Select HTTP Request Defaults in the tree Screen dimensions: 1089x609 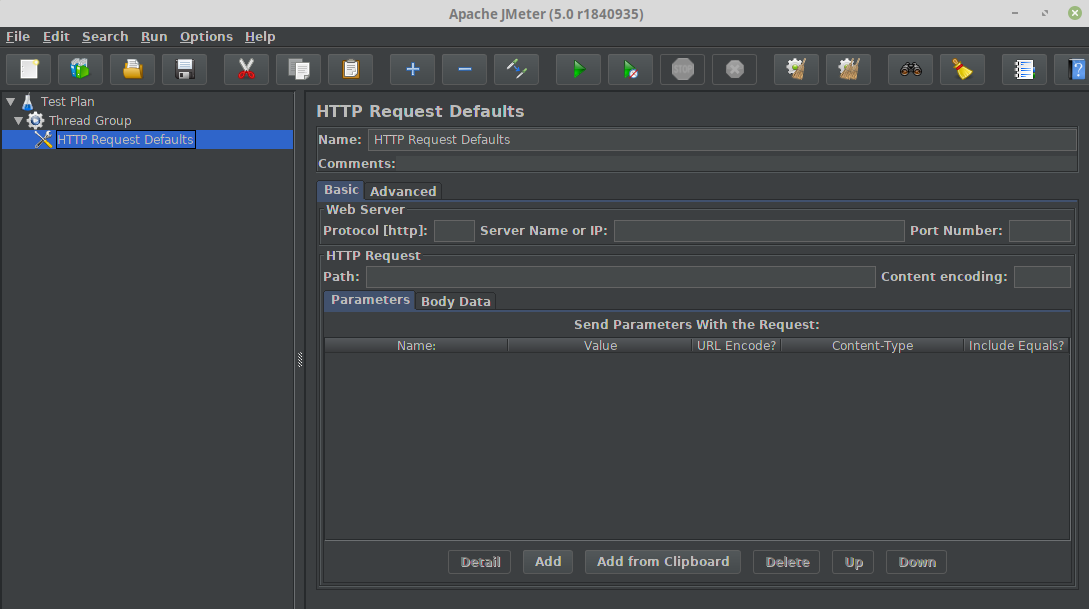point(125,140)
